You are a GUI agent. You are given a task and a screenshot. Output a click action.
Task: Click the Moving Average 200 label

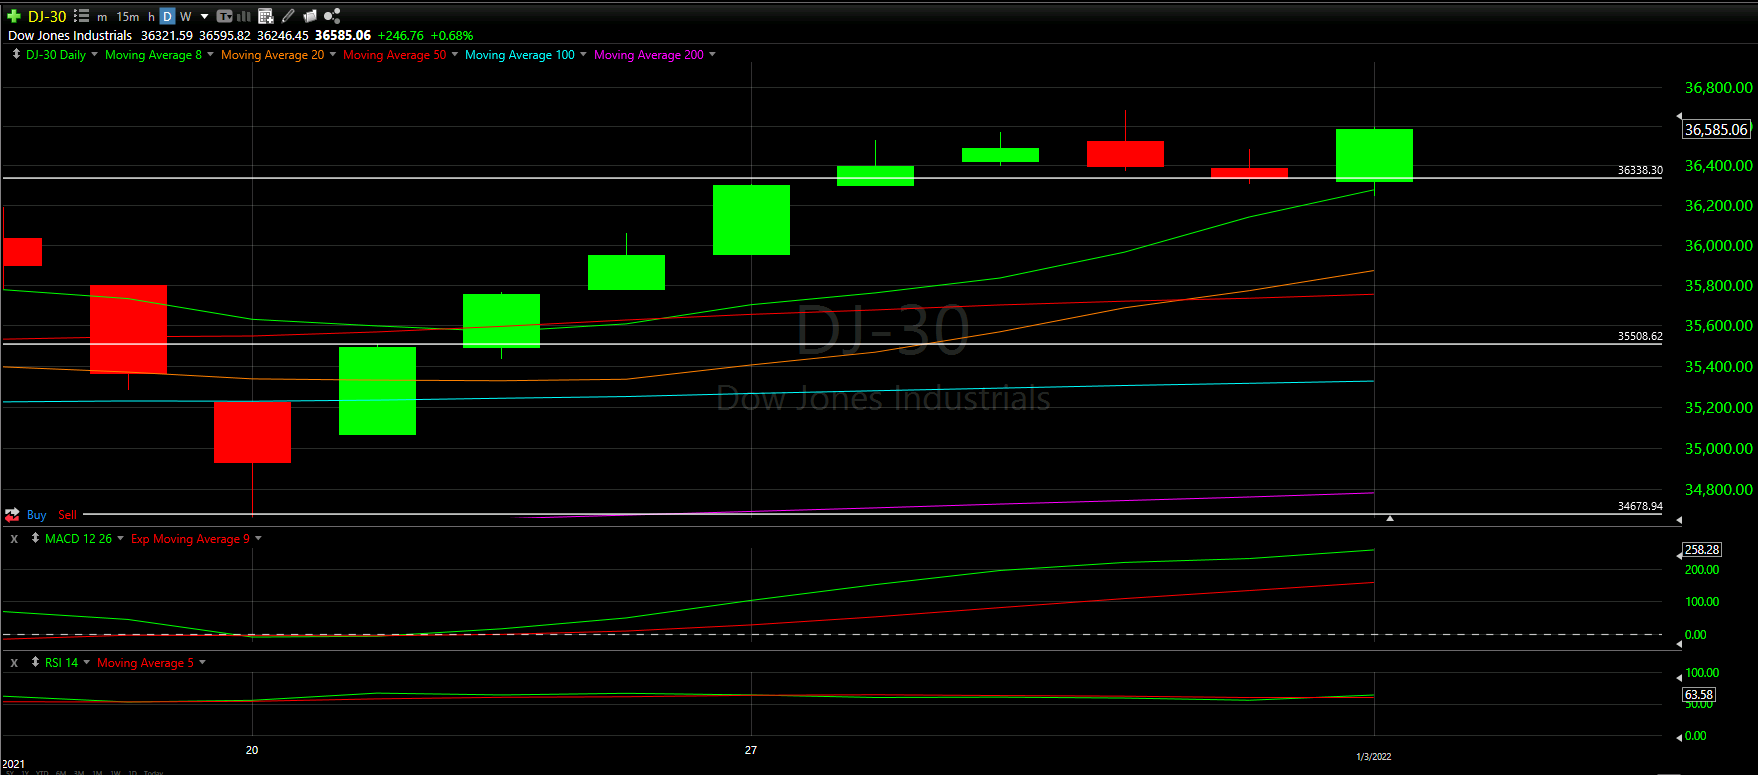(x=649, y=55)
